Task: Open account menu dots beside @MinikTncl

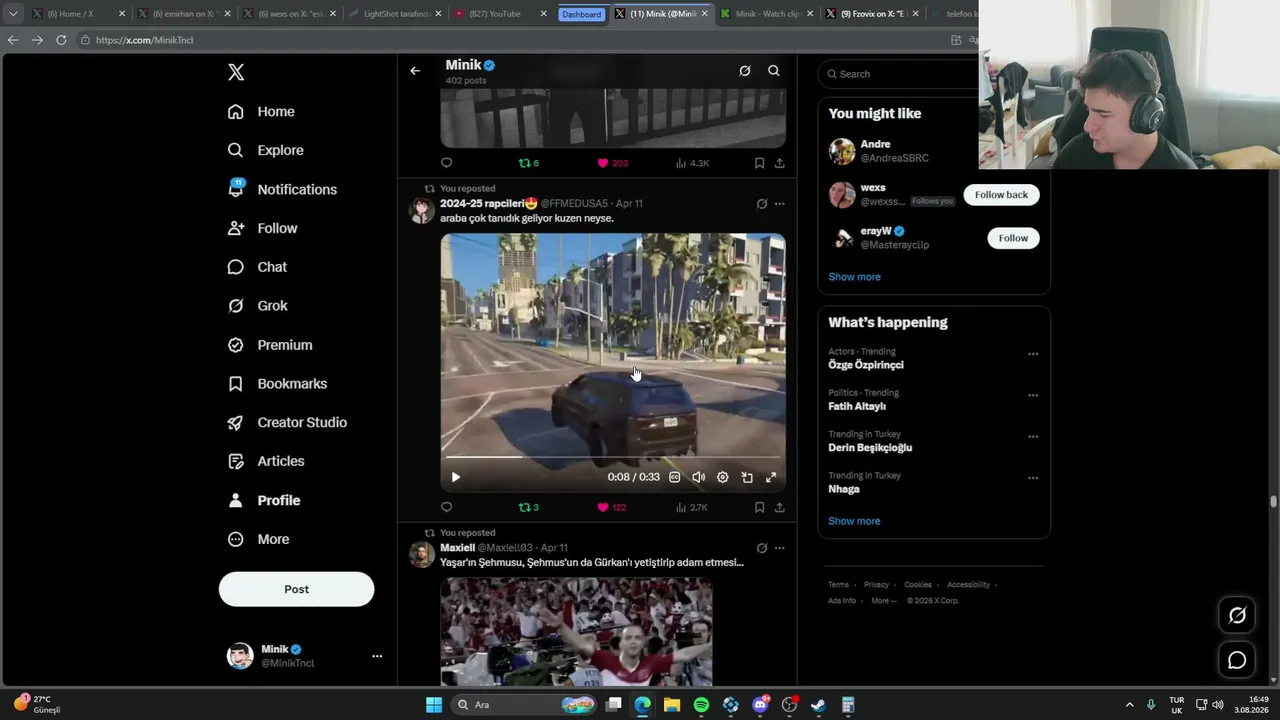Action: tap(377, 656)
